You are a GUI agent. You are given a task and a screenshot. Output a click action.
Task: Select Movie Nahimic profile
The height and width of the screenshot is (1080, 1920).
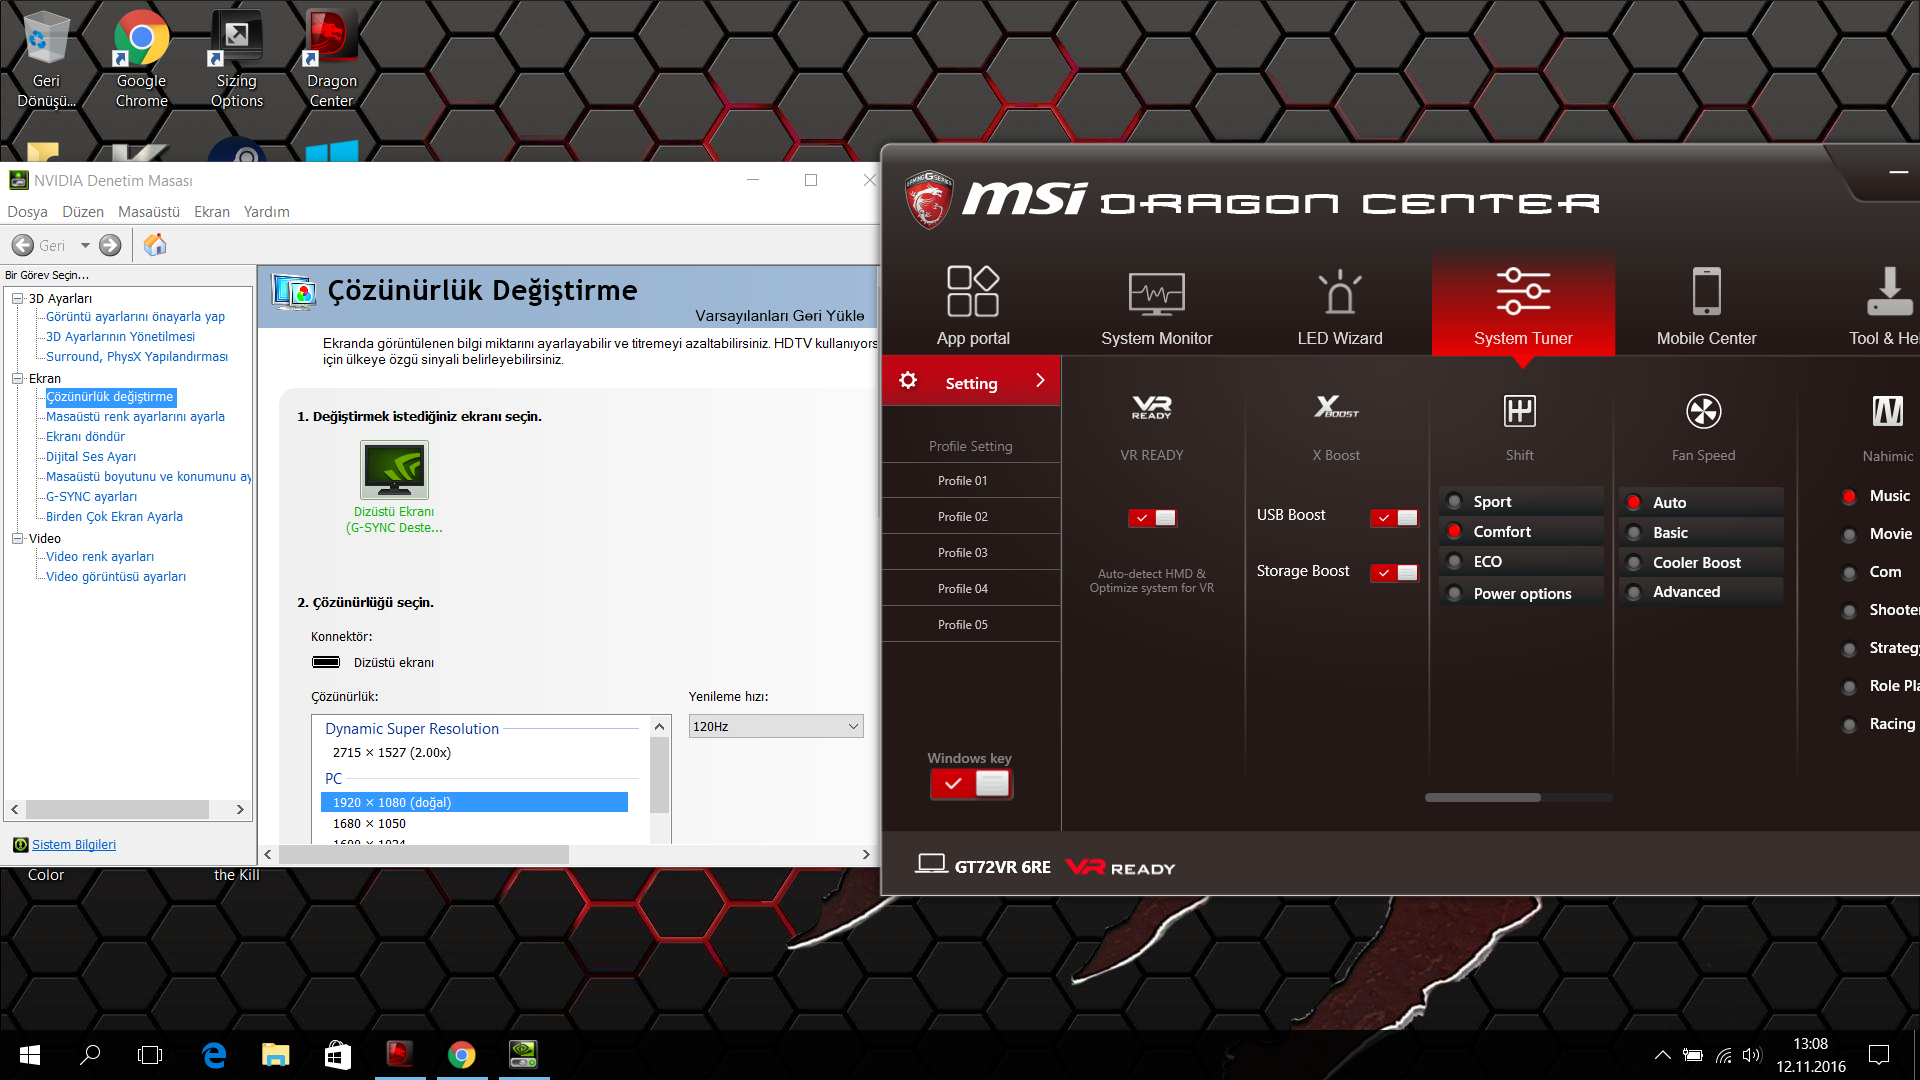coord(1880,534)
